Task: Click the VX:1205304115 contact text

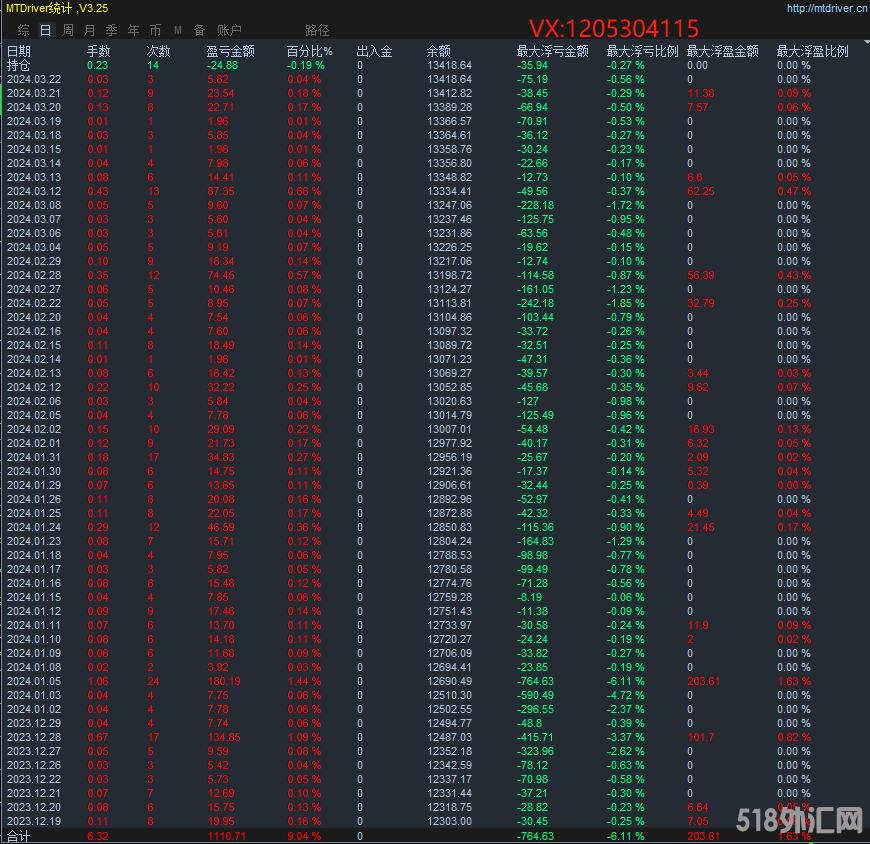Action: [614, 28]
